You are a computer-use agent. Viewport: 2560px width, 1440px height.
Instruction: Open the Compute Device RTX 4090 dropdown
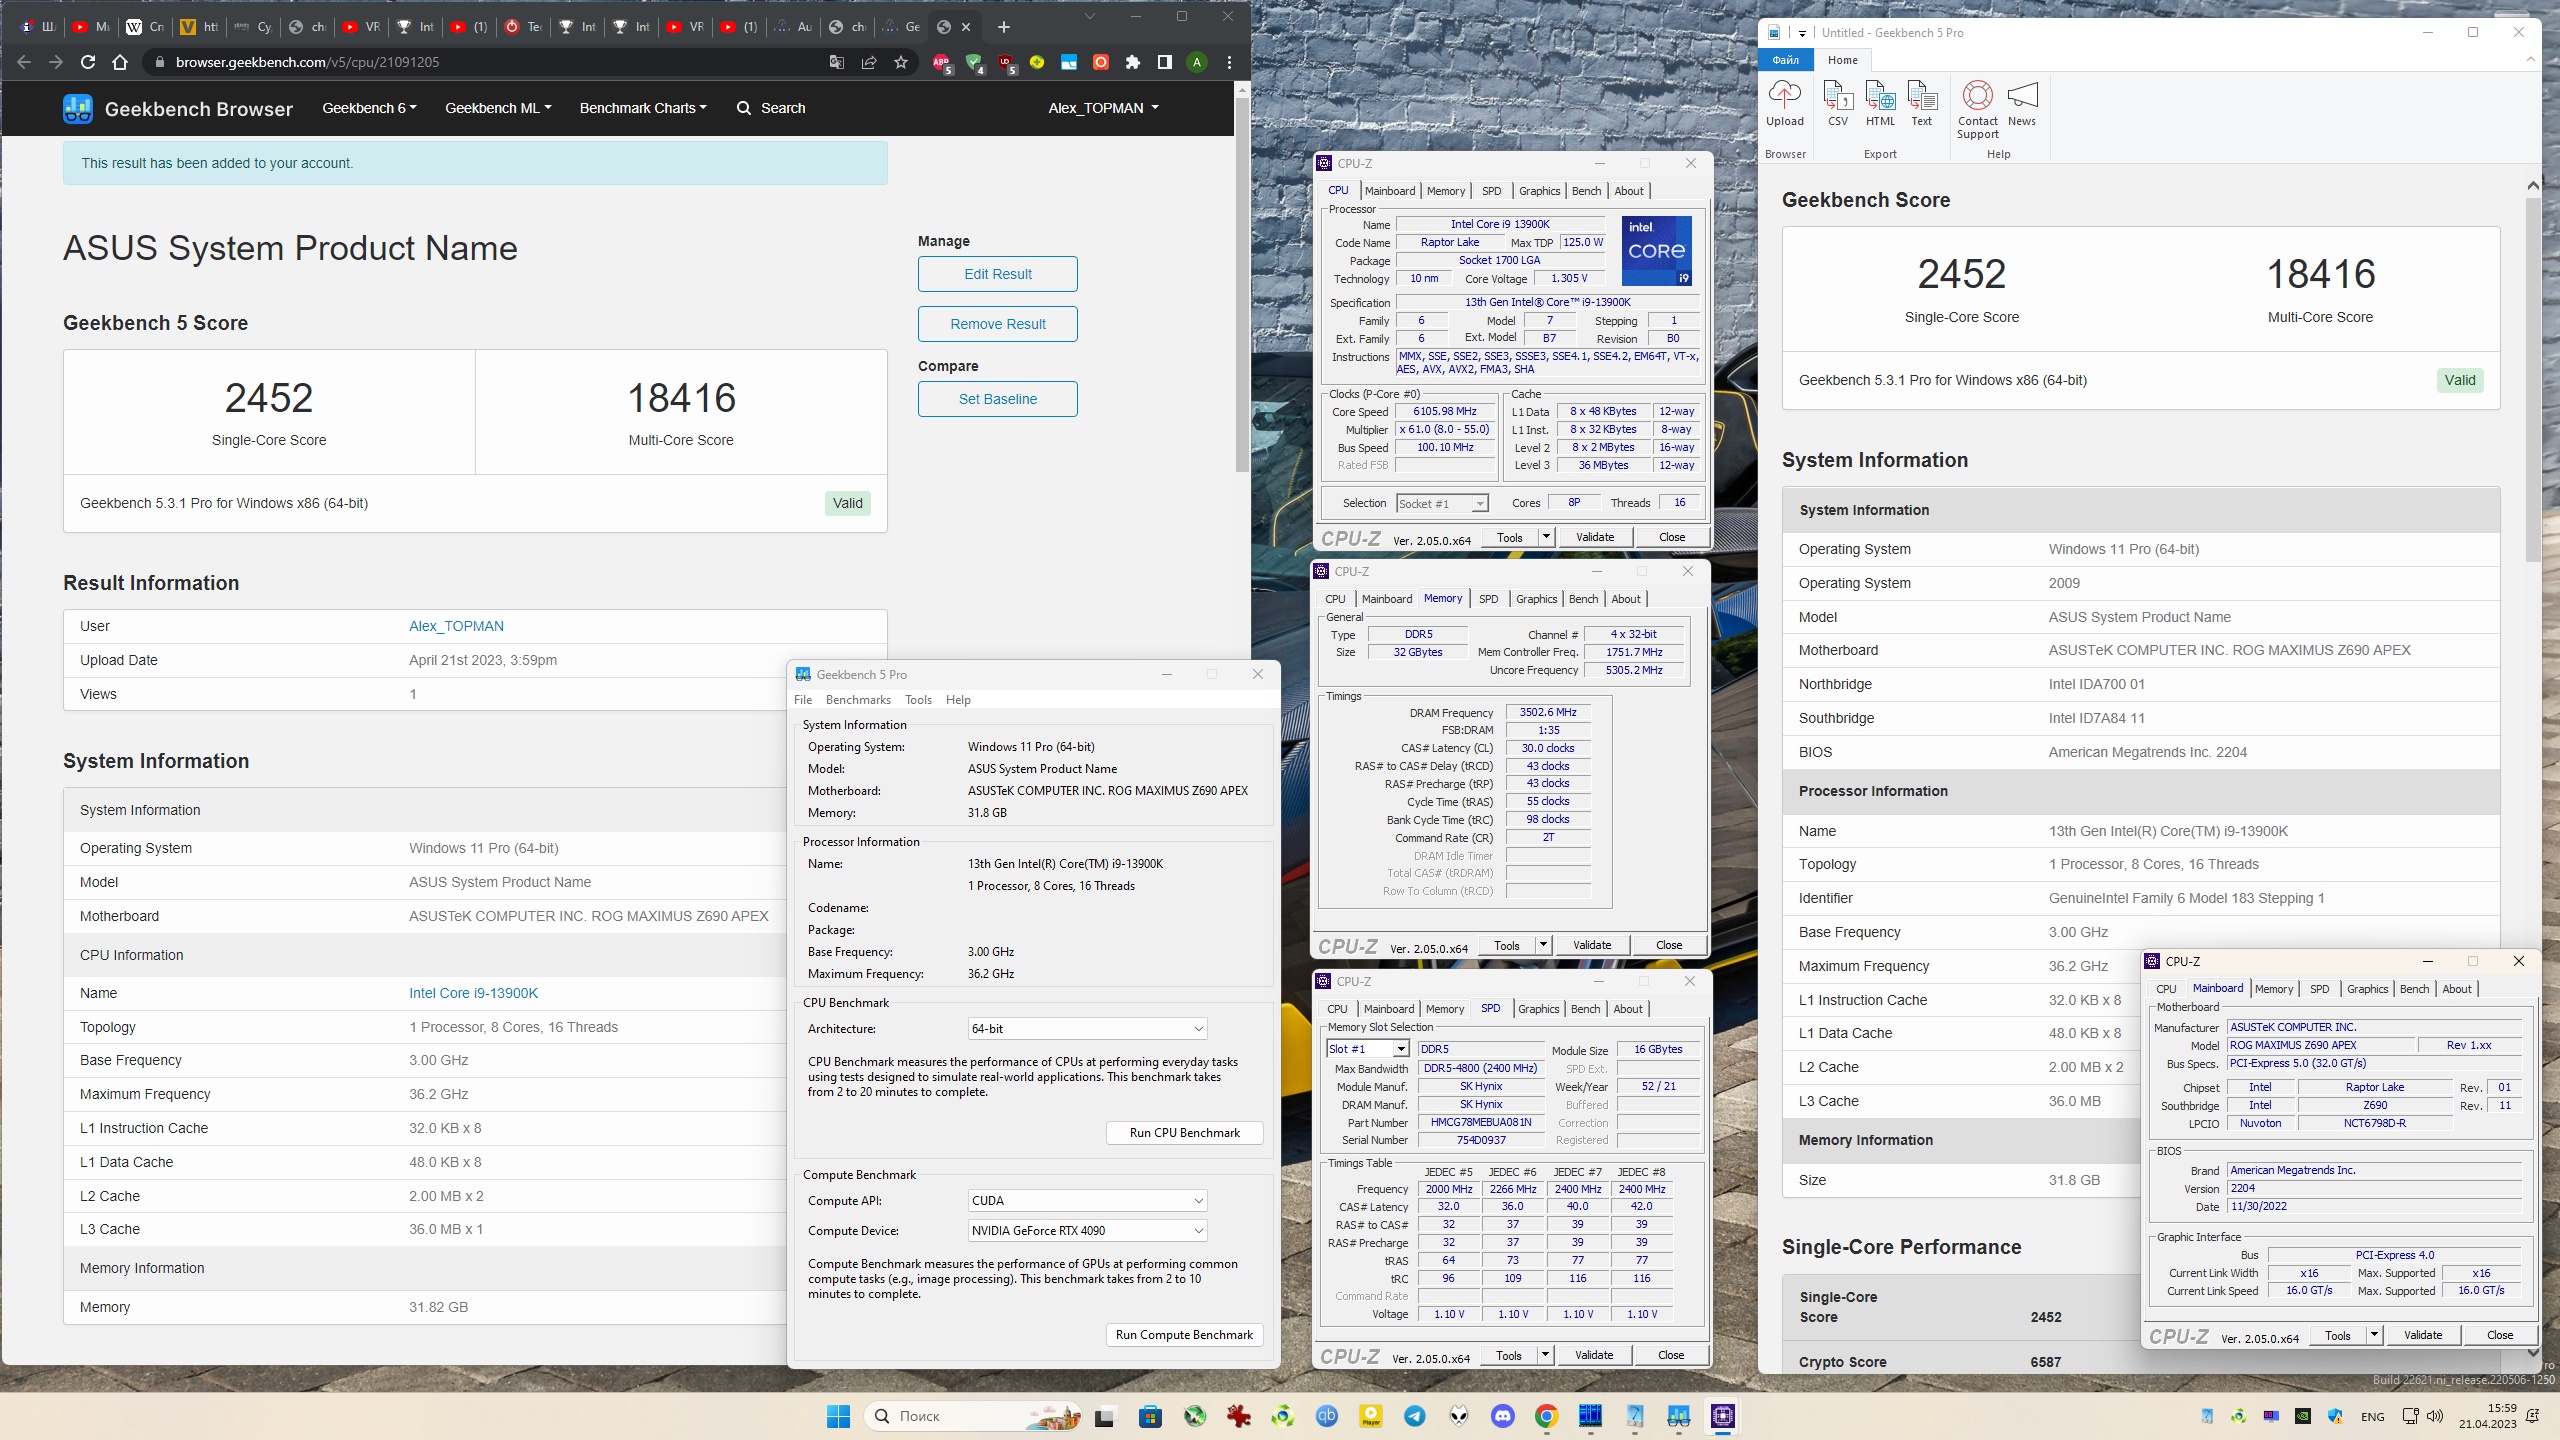1087,1230
